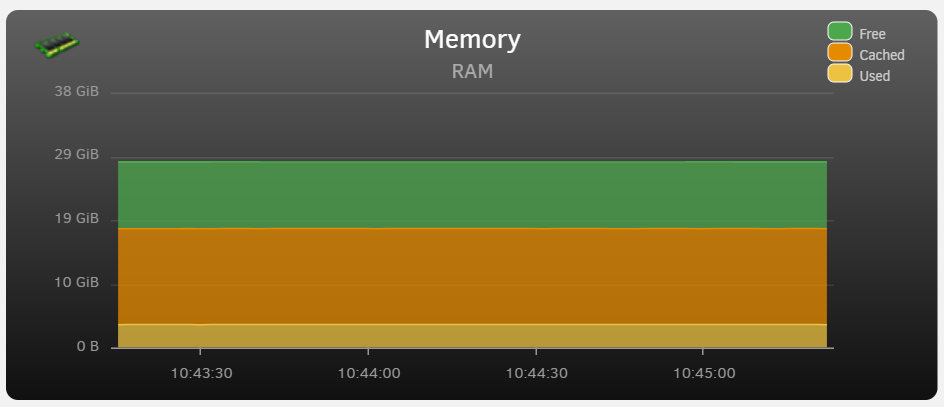
Task: Click the 29 GiB y-axis label
Action: [x=76, y=155]
